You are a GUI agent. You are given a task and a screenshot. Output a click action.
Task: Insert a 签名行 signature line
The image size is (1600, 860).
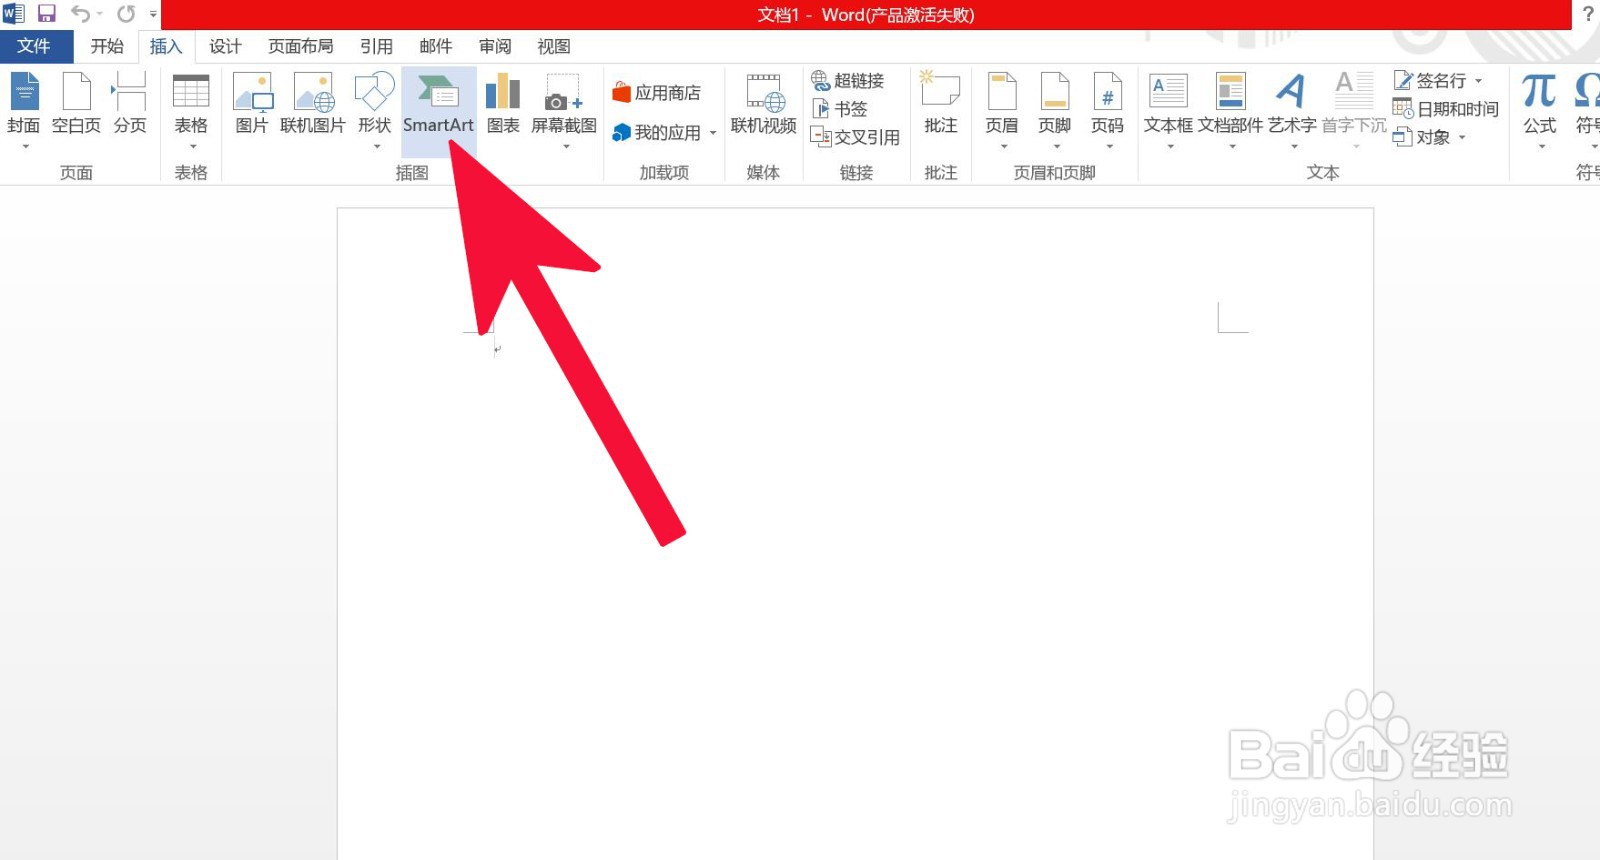click(1431, 80)
